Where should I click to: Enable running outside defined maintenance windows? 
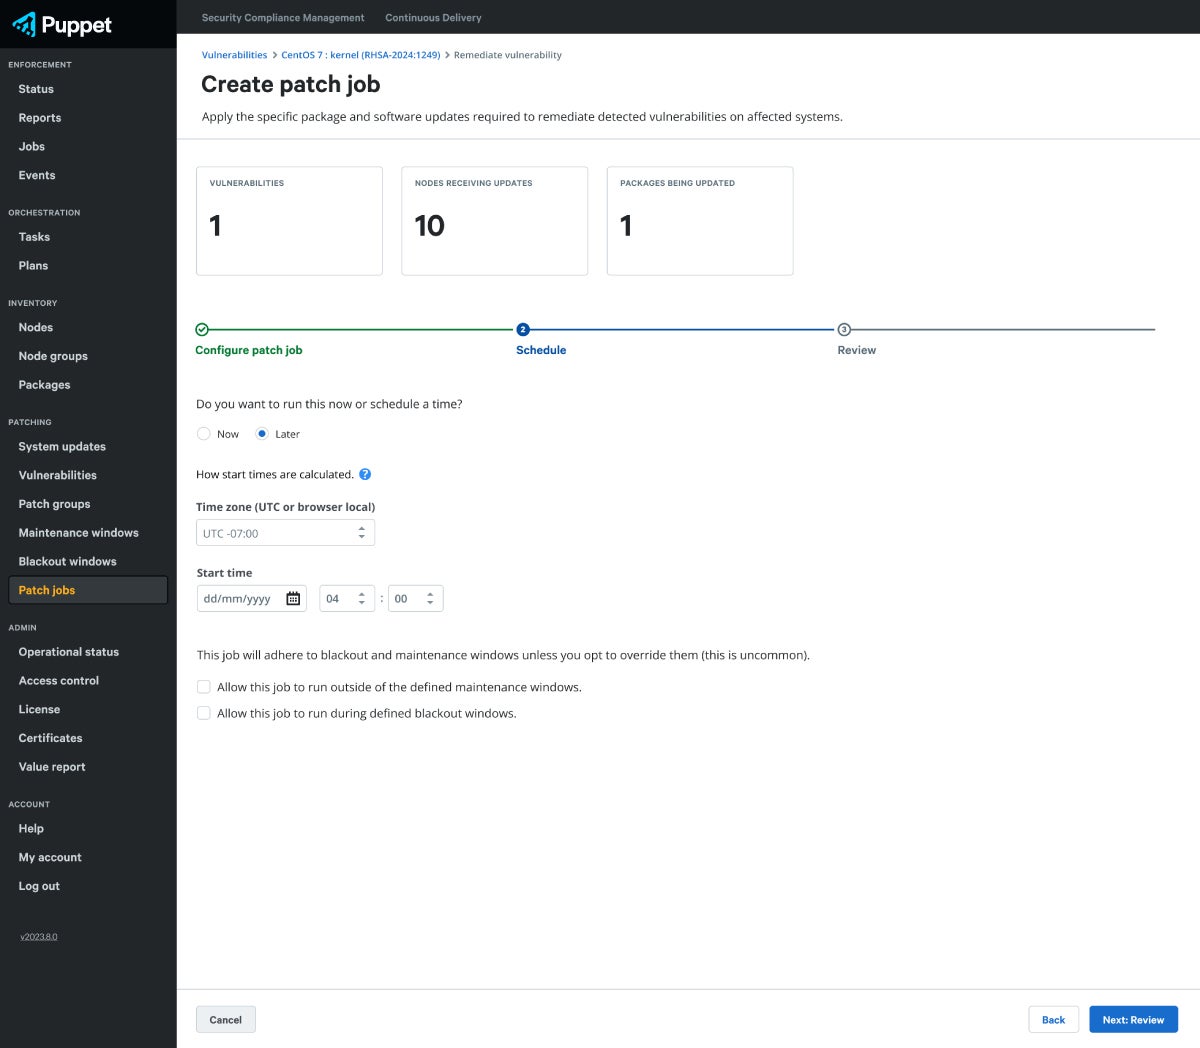click(x=204, y=687)
